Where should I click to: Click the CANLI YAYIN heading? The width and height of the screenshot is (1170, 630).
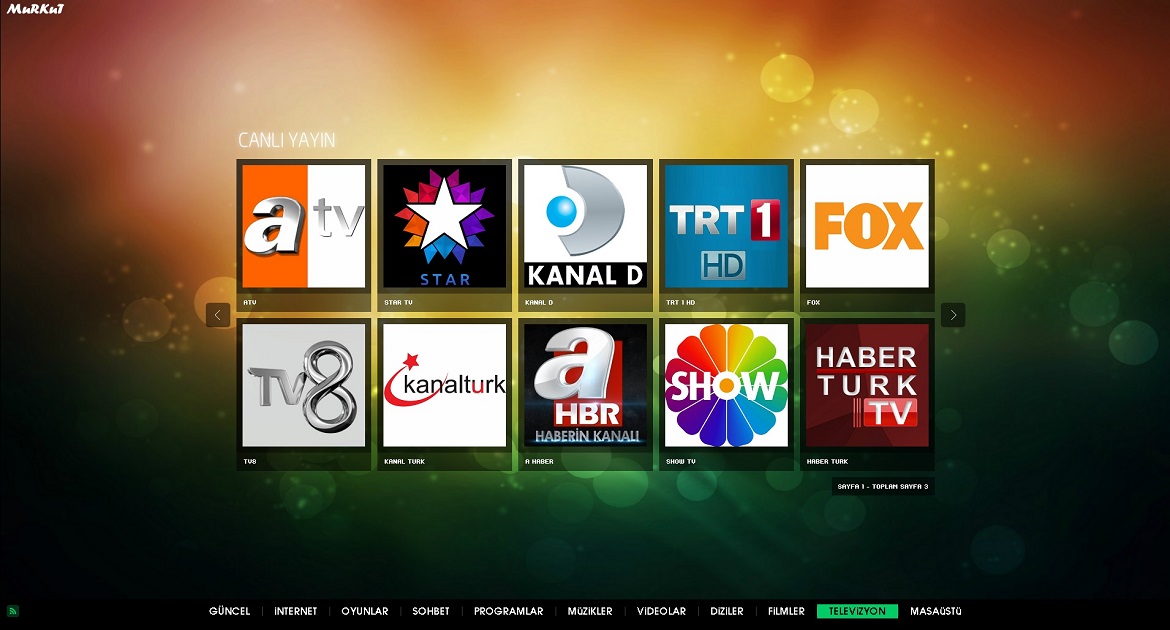[x=287, y=140]
